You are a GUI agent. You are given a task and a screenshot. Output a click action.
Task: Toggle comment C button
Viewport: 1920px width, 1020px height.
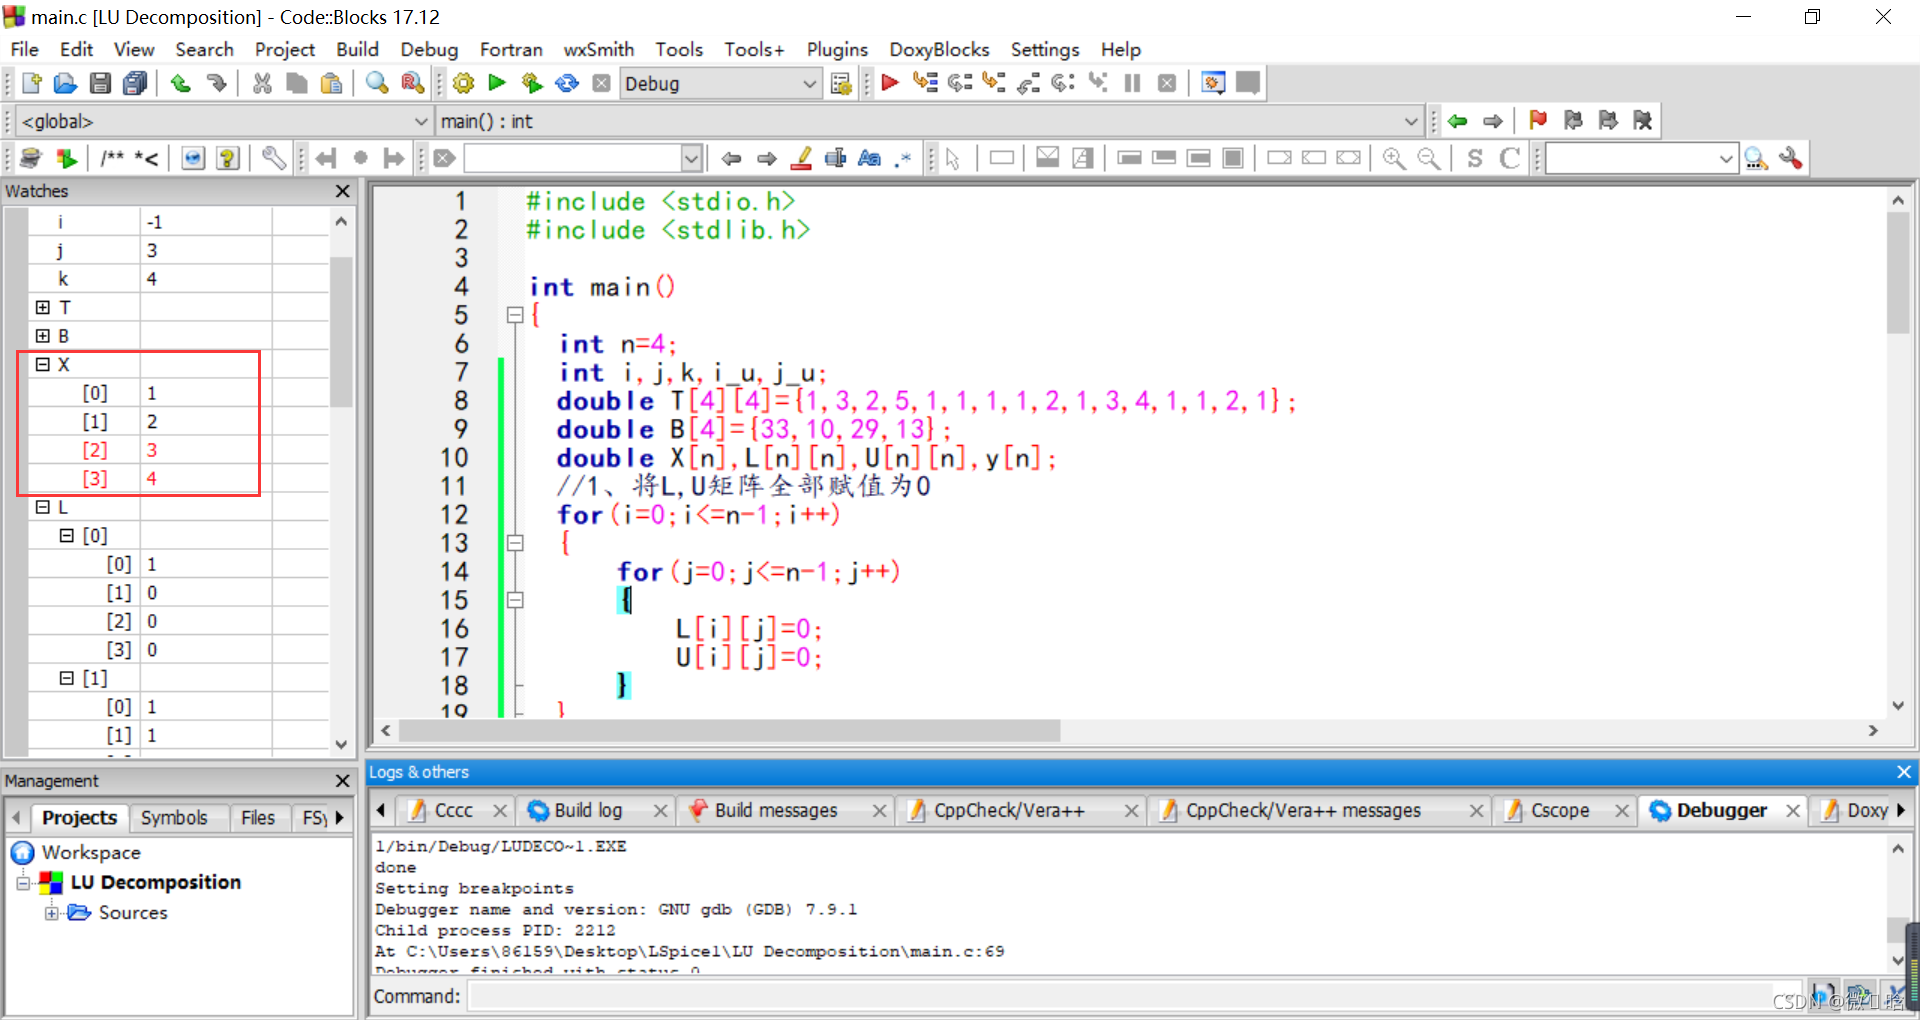tap(1510, 158)
